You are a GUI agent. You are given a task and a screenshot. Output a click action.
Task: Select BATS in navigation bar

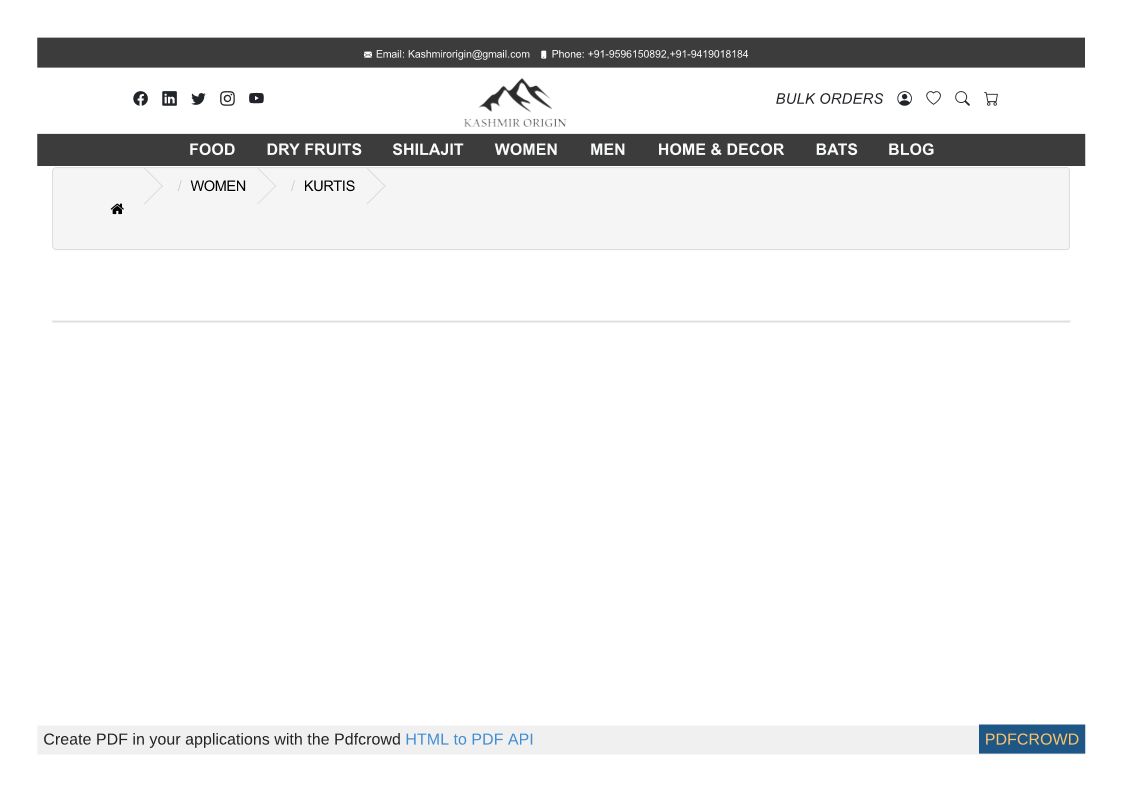836,149
